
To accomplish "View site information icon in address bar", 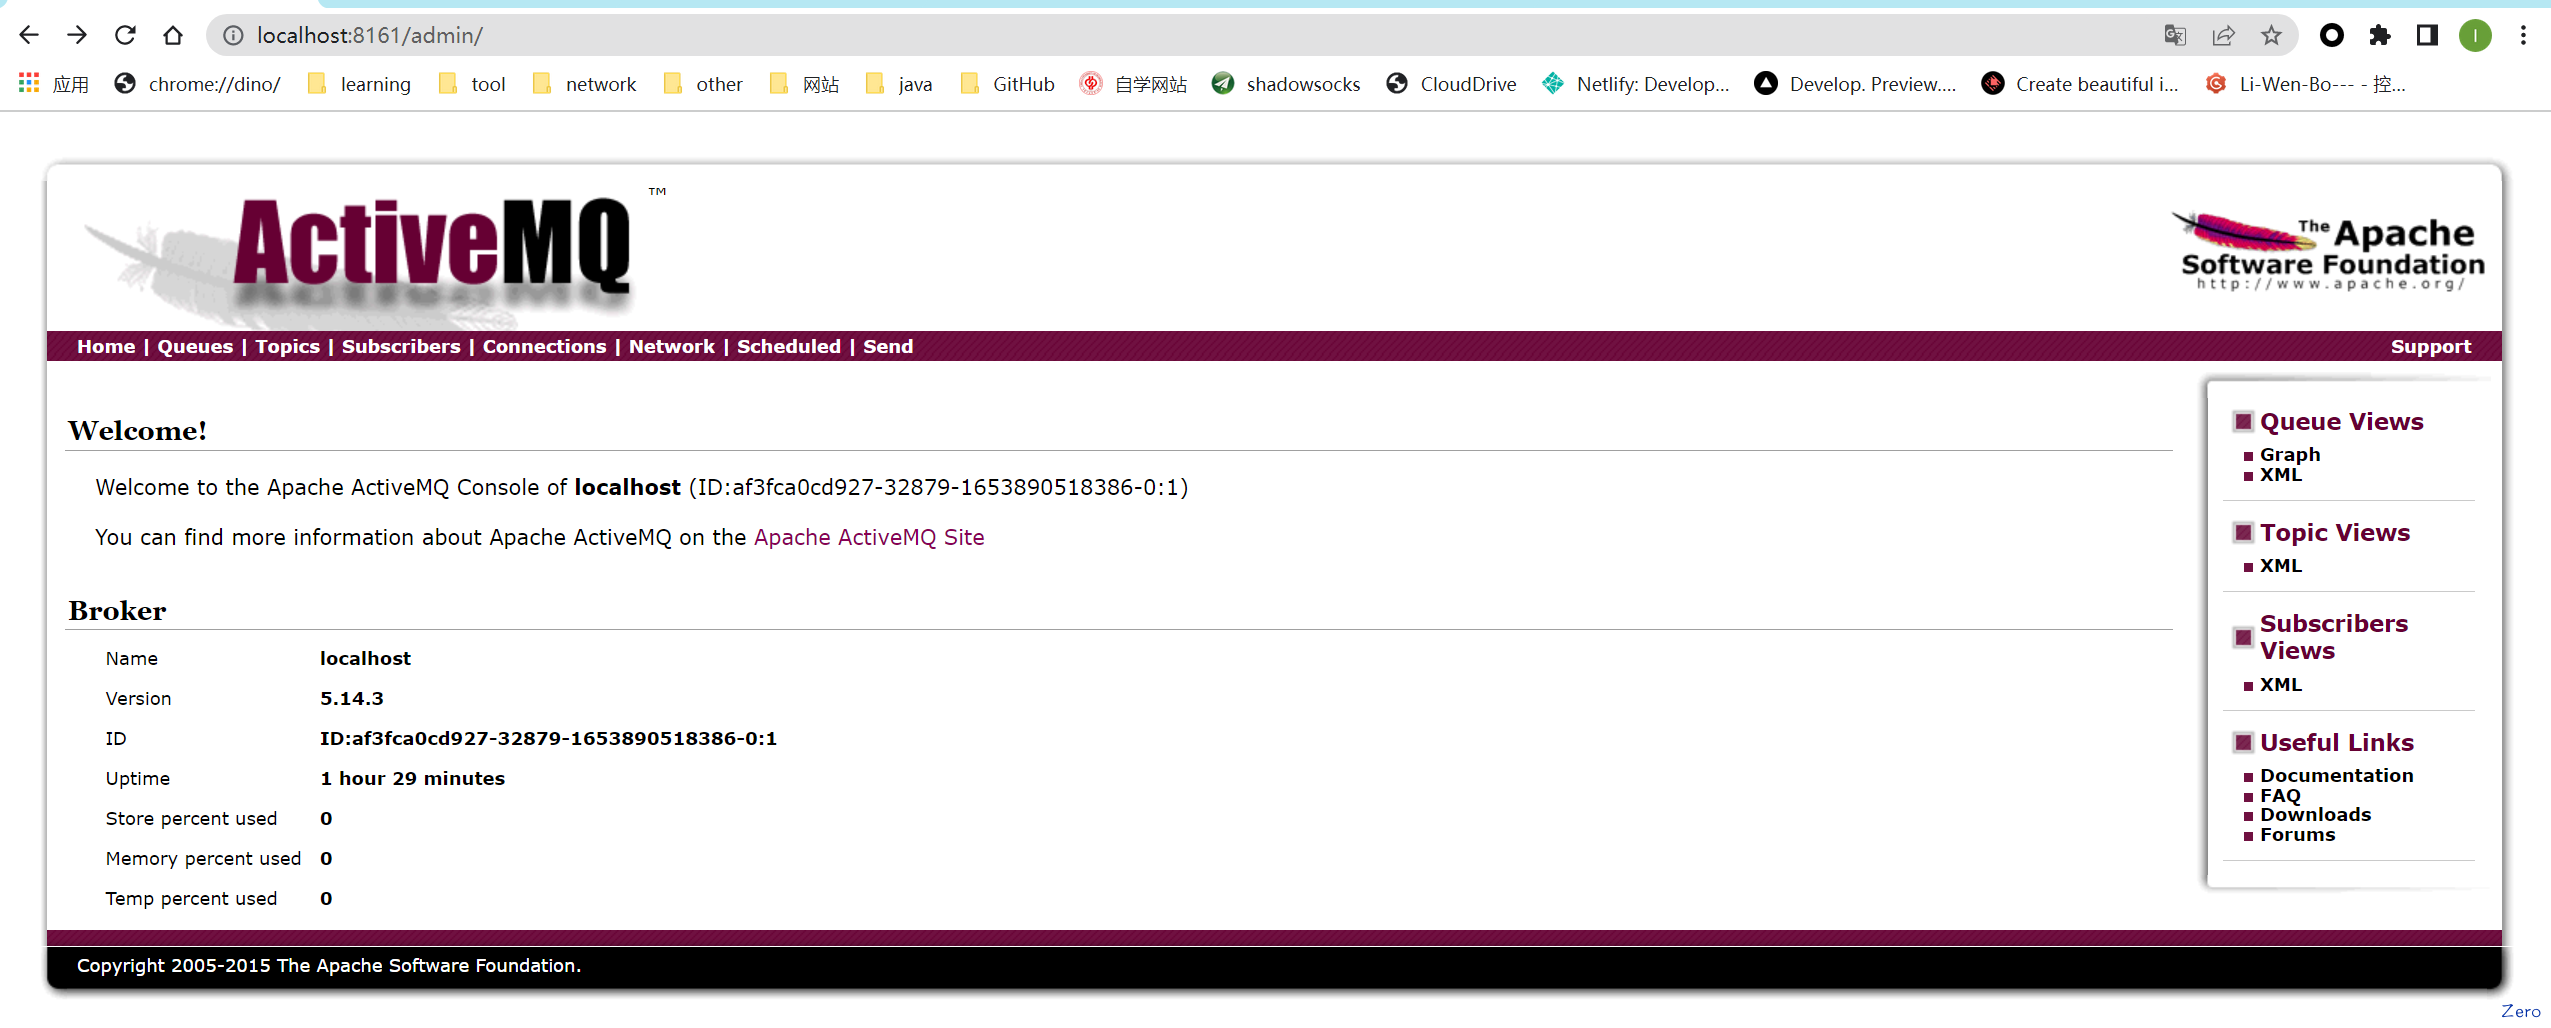I will 233,35.
